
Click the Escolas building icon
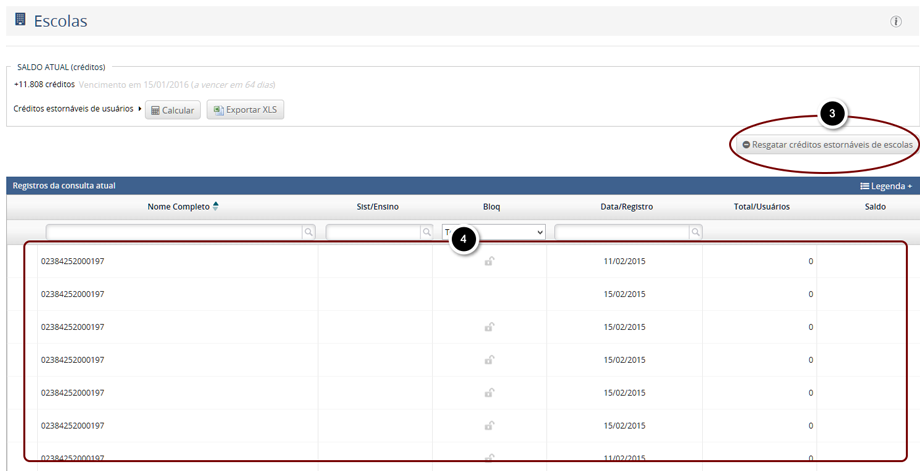point(20,20)
